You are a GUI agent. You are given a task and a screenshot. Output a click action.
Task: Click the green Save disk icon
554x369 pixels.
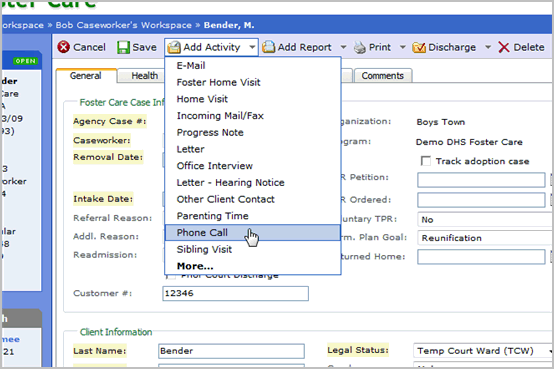[x=123, y=47]
